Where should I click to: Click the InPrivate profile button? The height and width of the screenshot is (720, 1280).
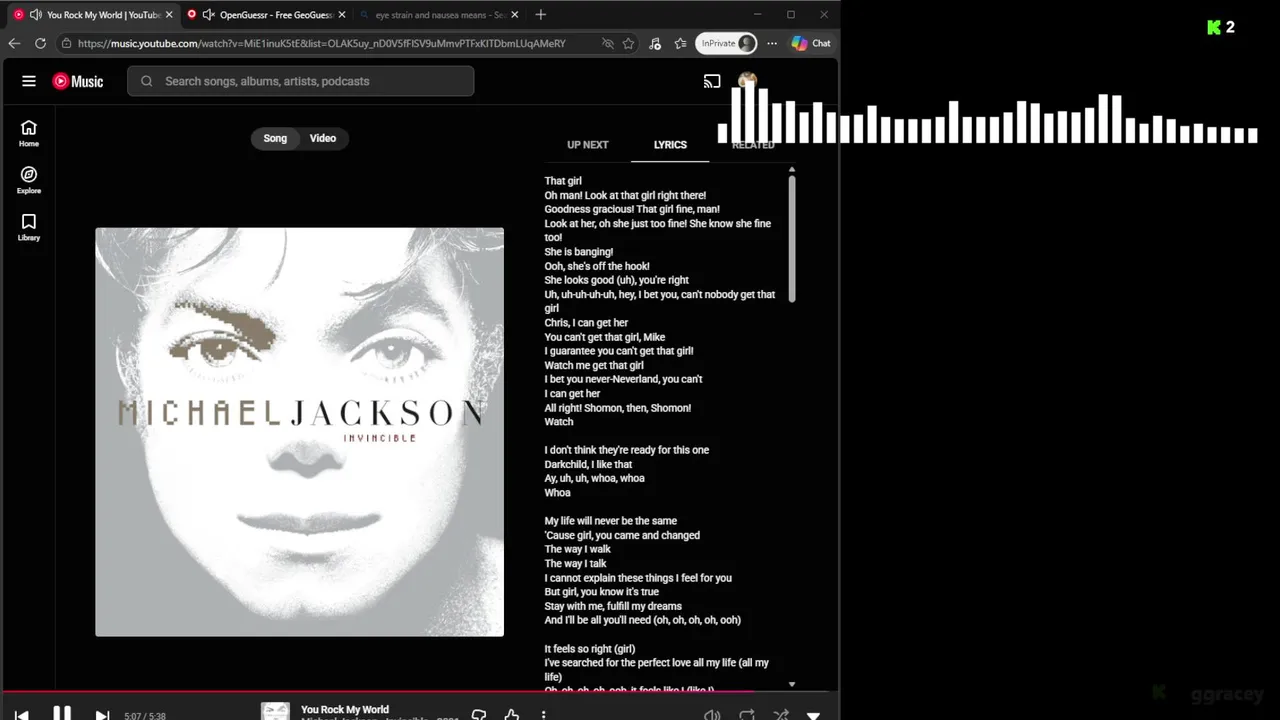[727, 43]
